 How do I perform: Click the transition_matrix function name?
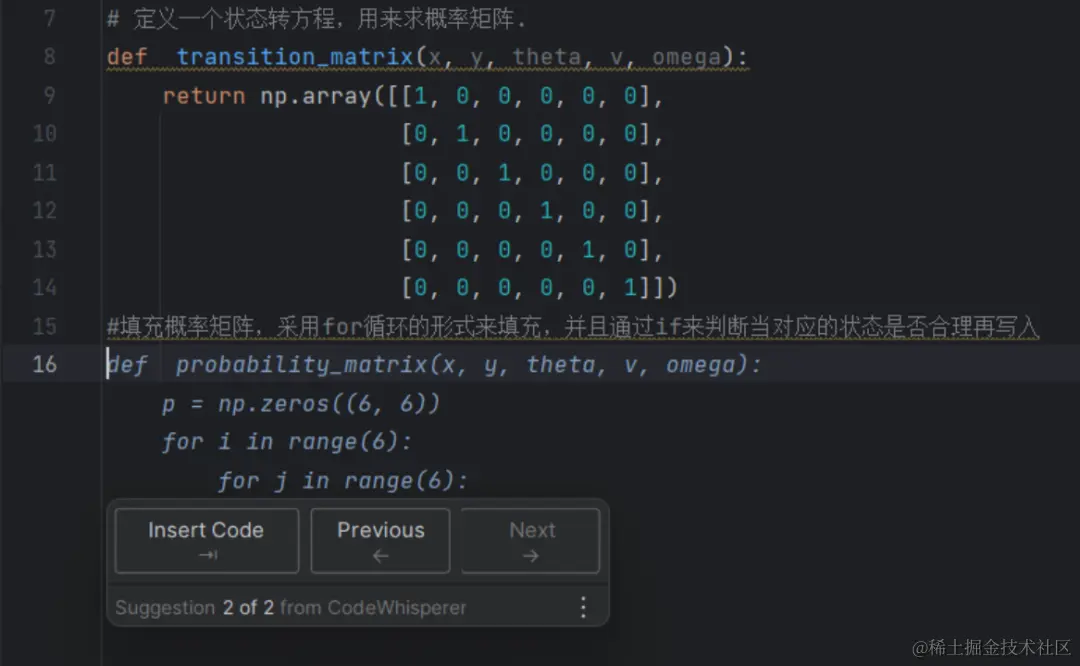point(294,56)
